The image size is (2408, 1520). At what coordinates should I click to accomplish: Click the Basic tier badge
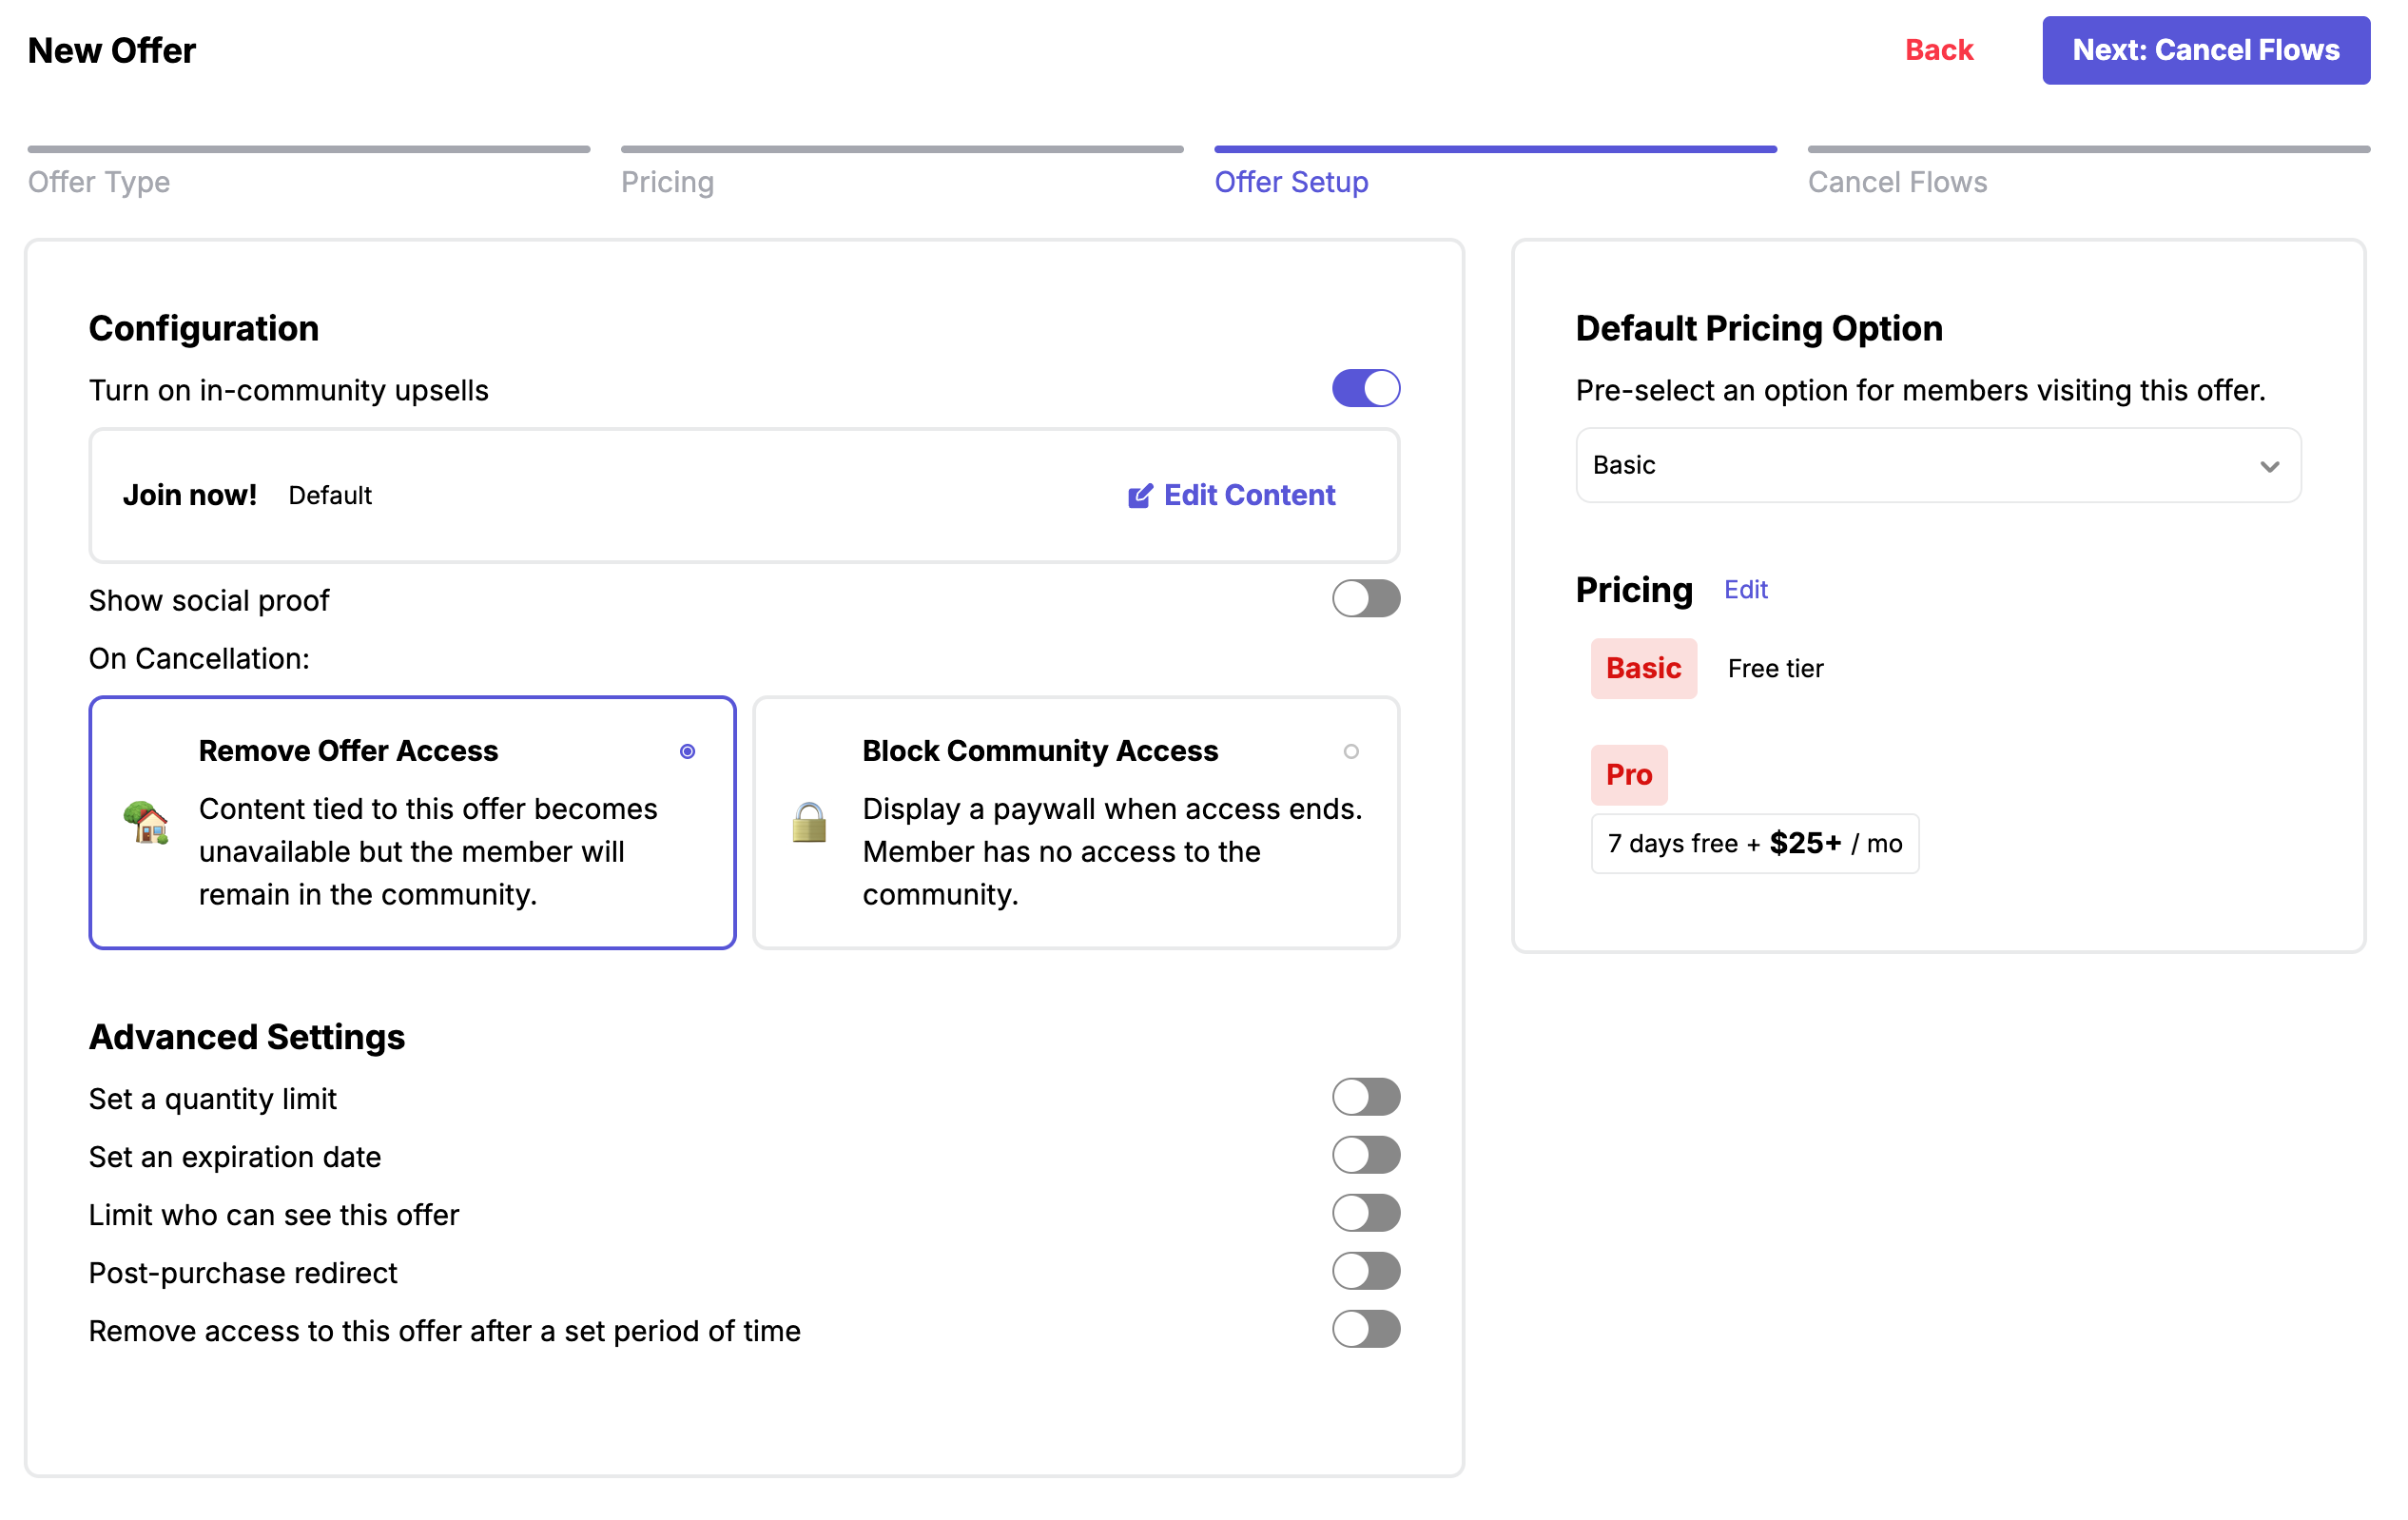click(x=1642, y=668)
